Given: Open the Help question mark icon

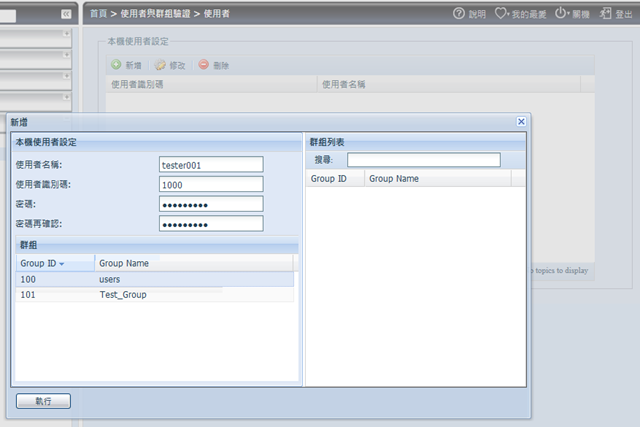Looking at the screenshot, I should pos(459,13).
